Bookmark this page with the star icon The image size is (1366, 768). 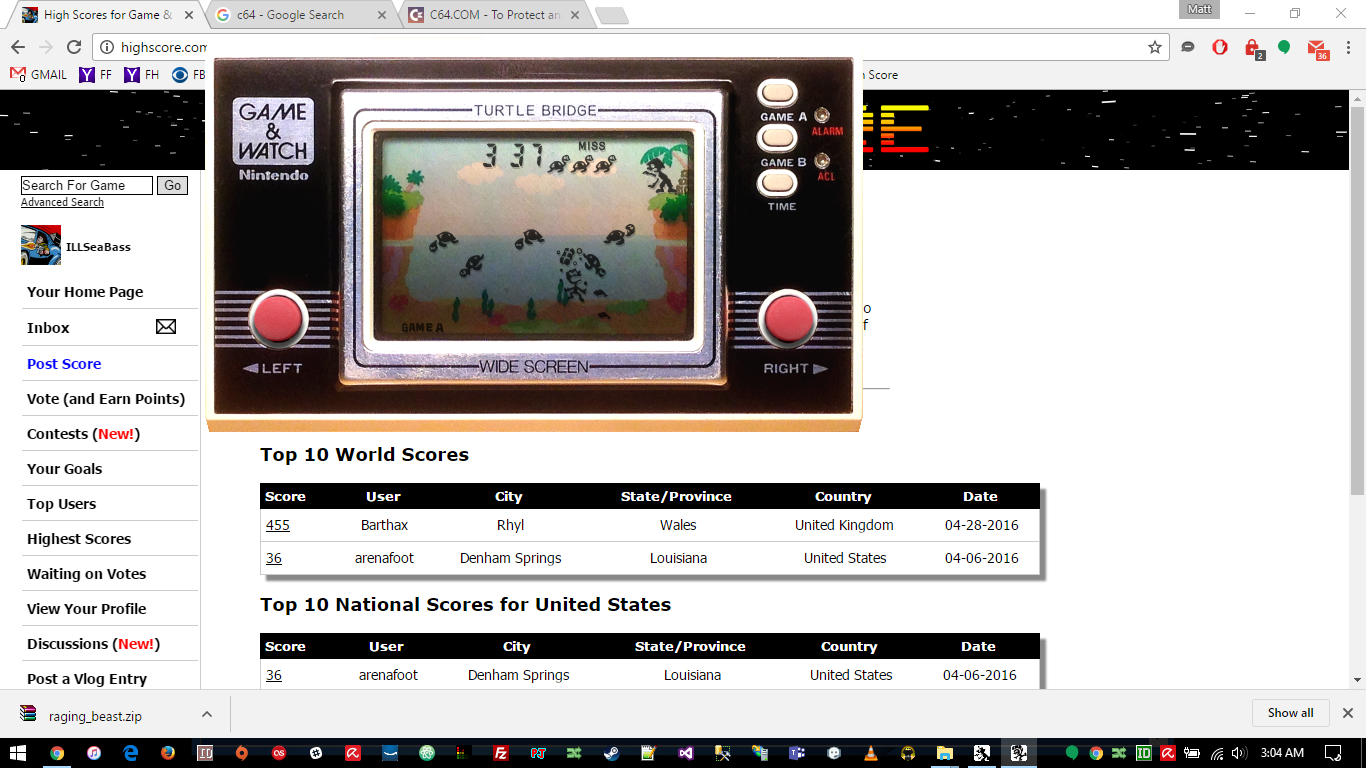[x=1155, y=47]
